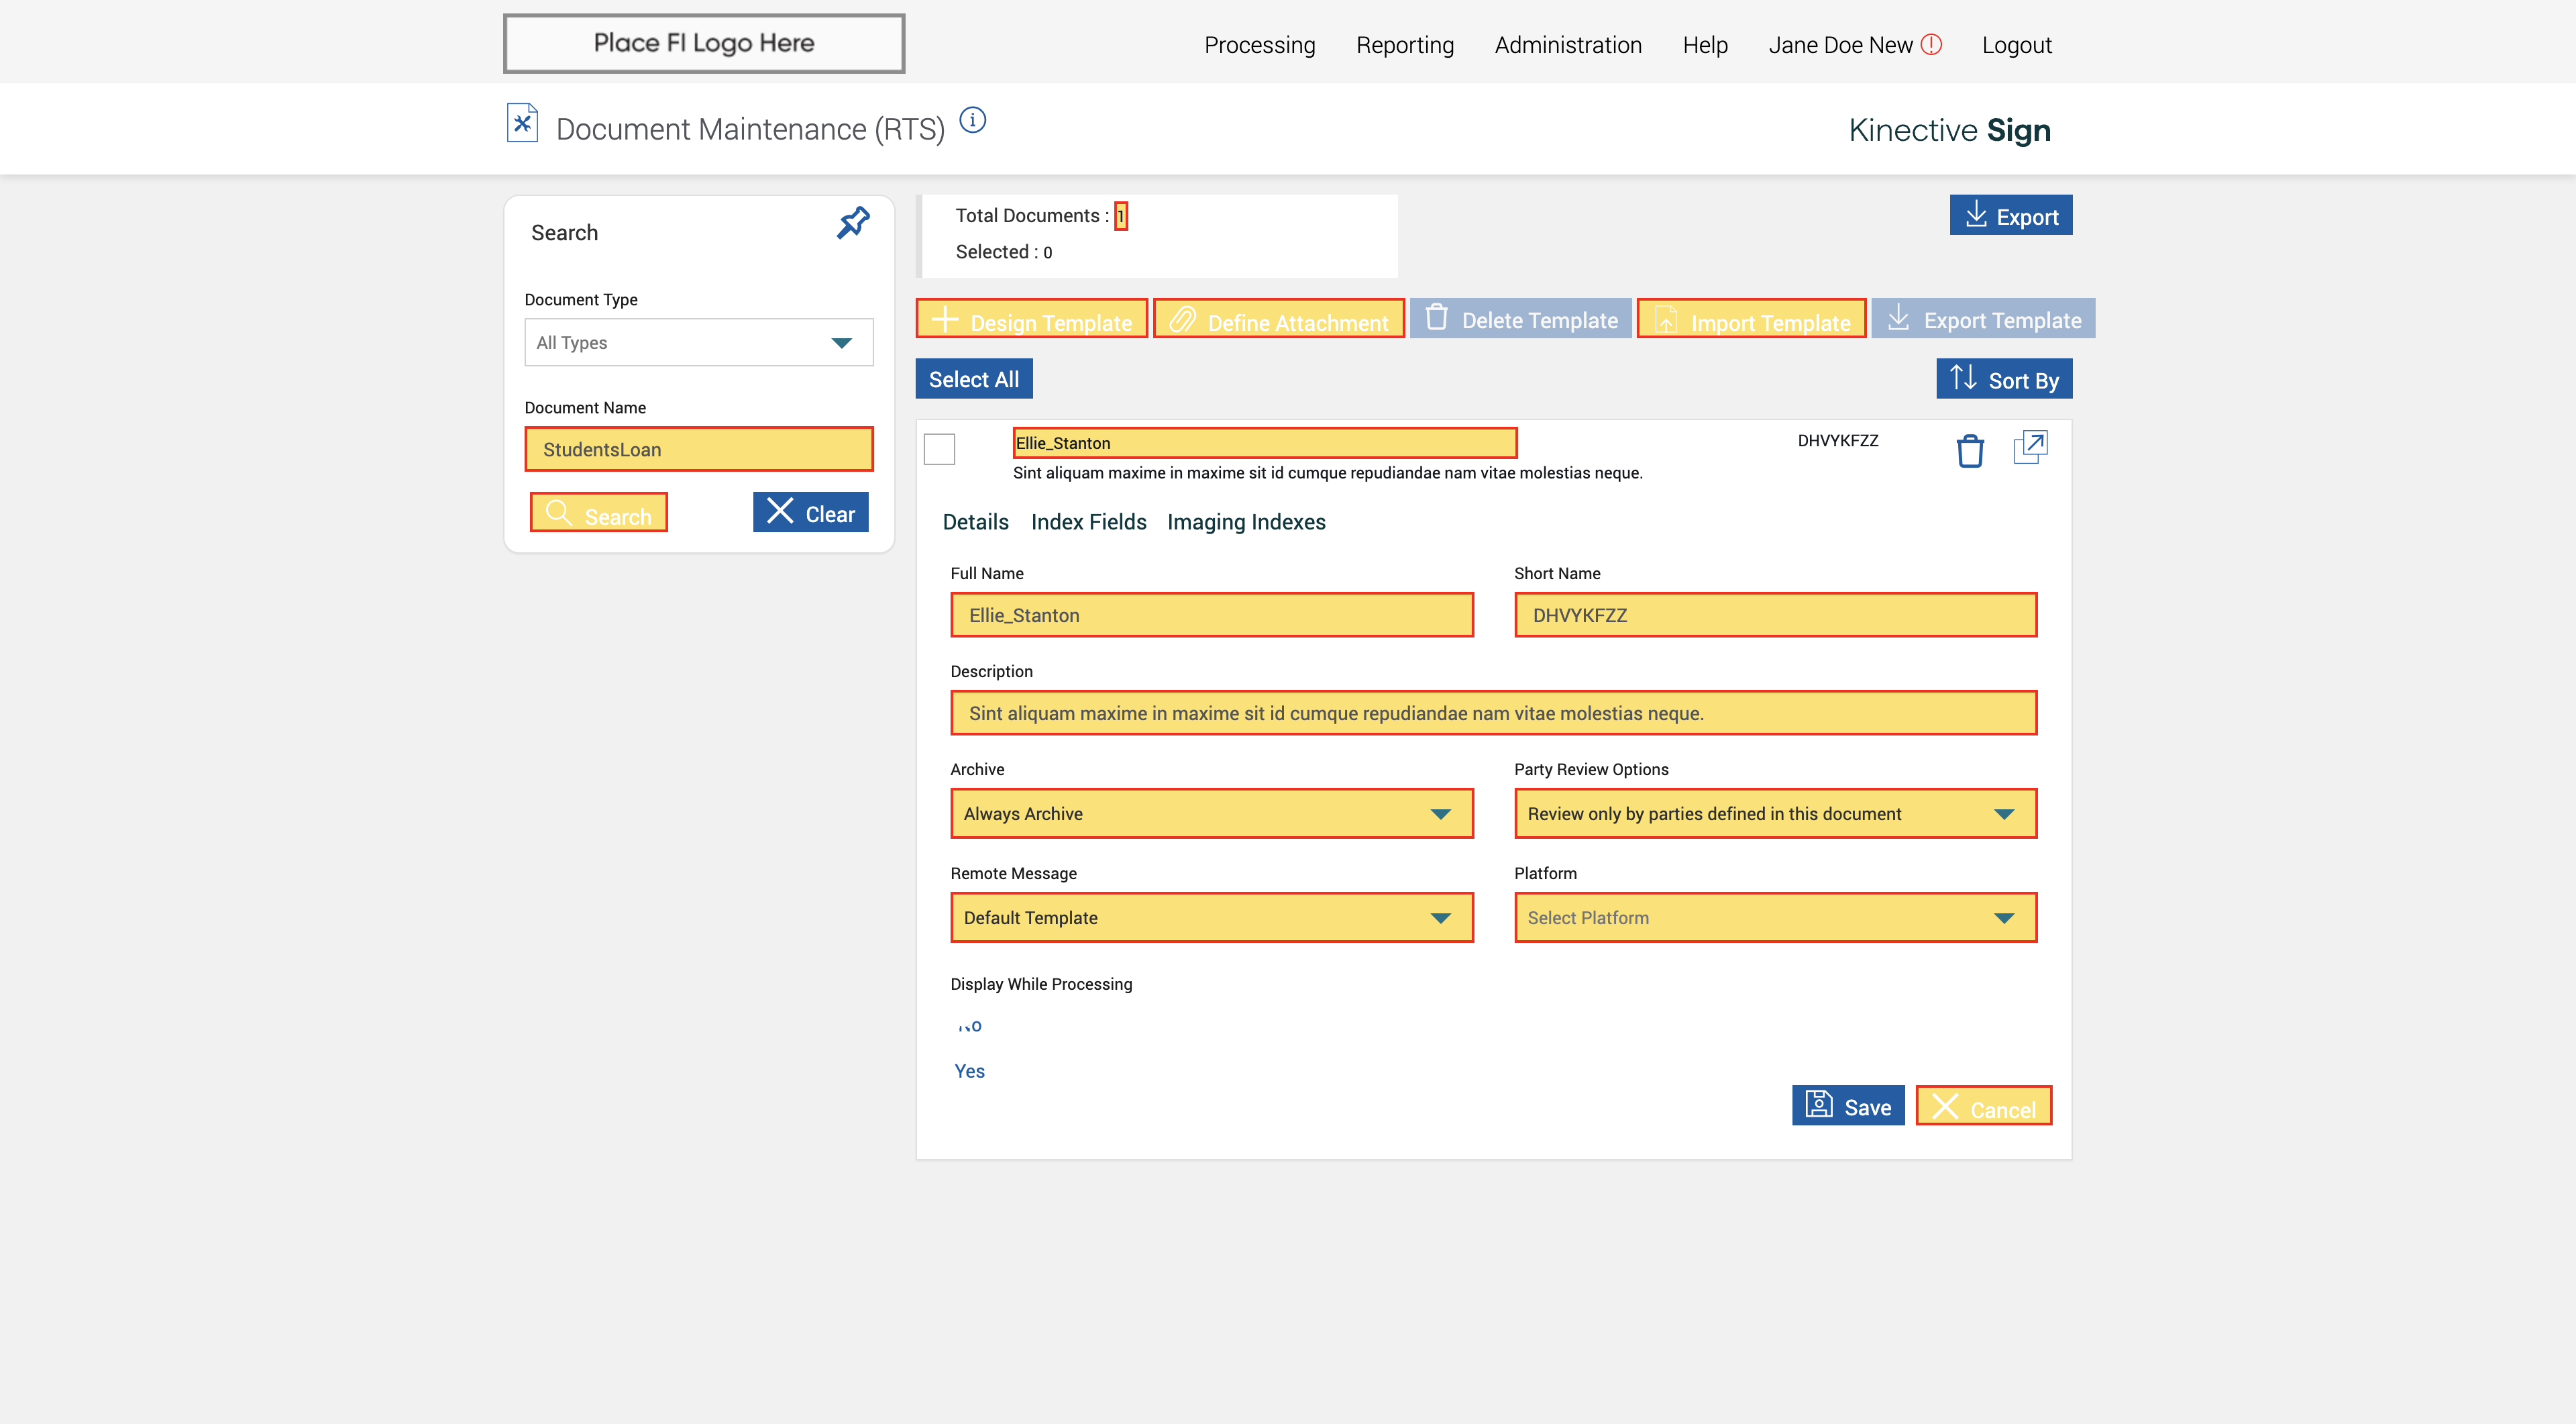Click the red alert icon near Jane Doe
Image resolution: width=2576 pixels, height=1424 pixels.
click(1932, 44)
